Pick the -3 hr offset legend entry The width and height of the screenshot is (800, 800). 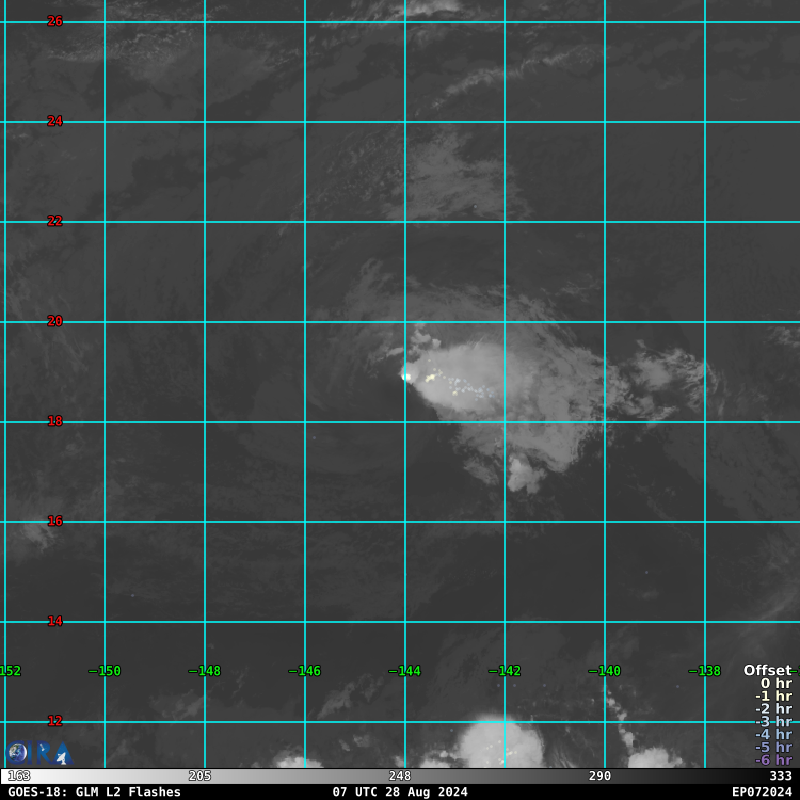[x=773, y=722]
